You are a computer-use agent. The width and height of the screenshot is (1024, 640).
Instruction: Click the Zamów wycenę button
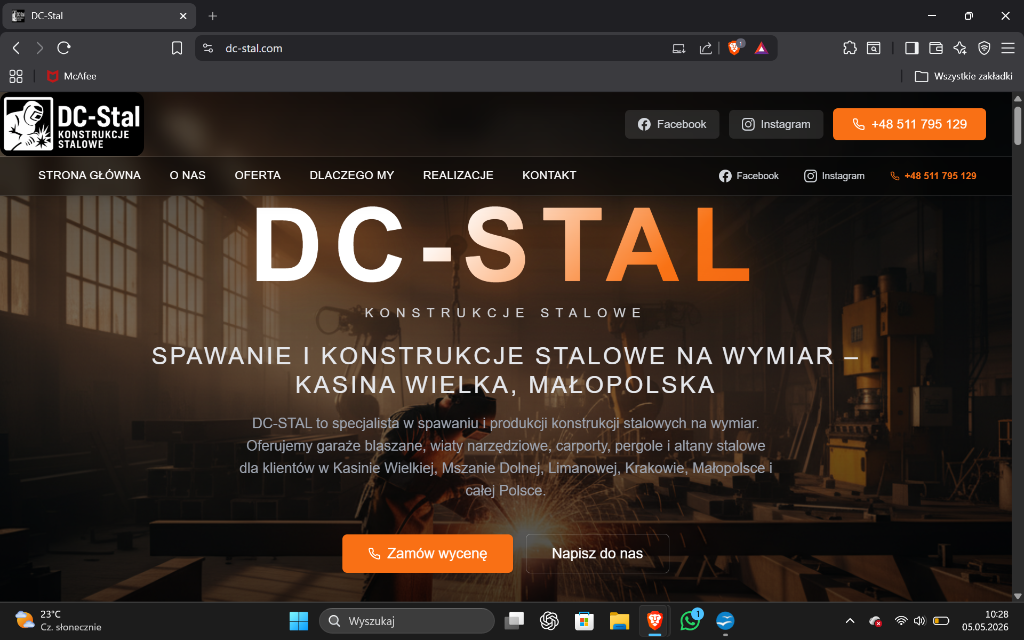(x=428, y=553)
